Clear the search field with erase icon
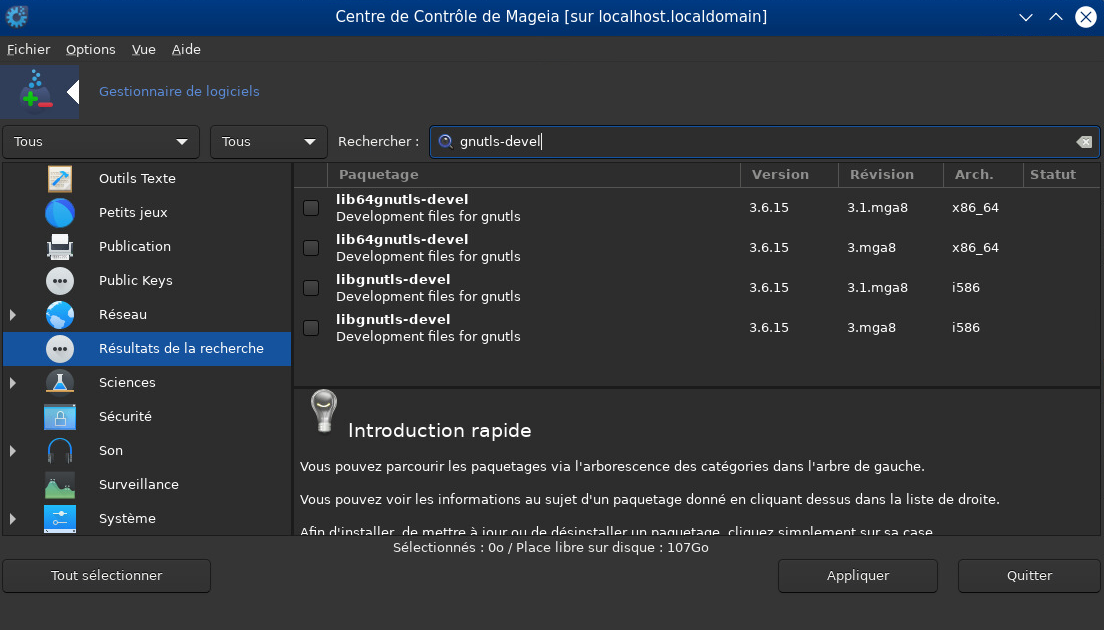This screenshot has height=630, width=1104. pos(1084,142)
